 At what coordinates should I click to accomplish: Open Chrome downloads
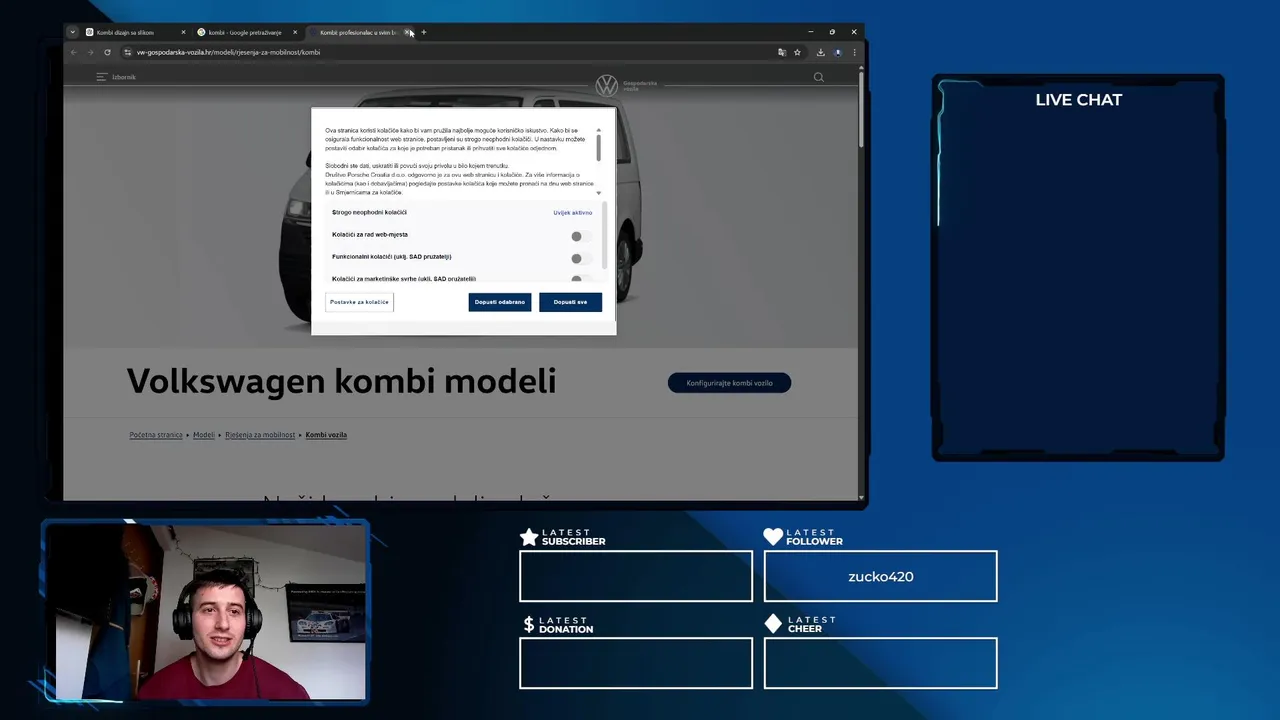(821, 52)
